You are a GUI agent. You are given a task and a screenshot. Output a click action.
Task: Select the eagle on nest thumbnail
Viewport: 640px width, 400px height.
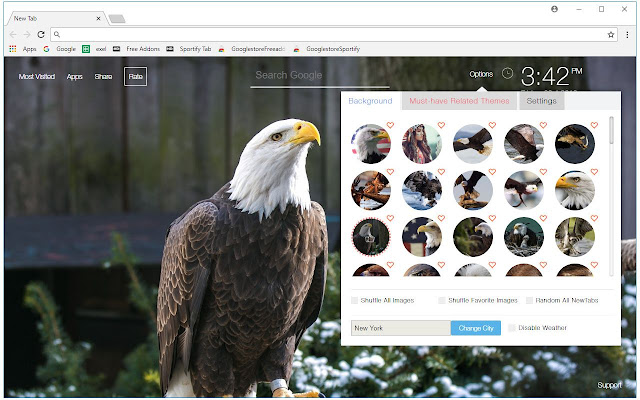tap(524, 237)
